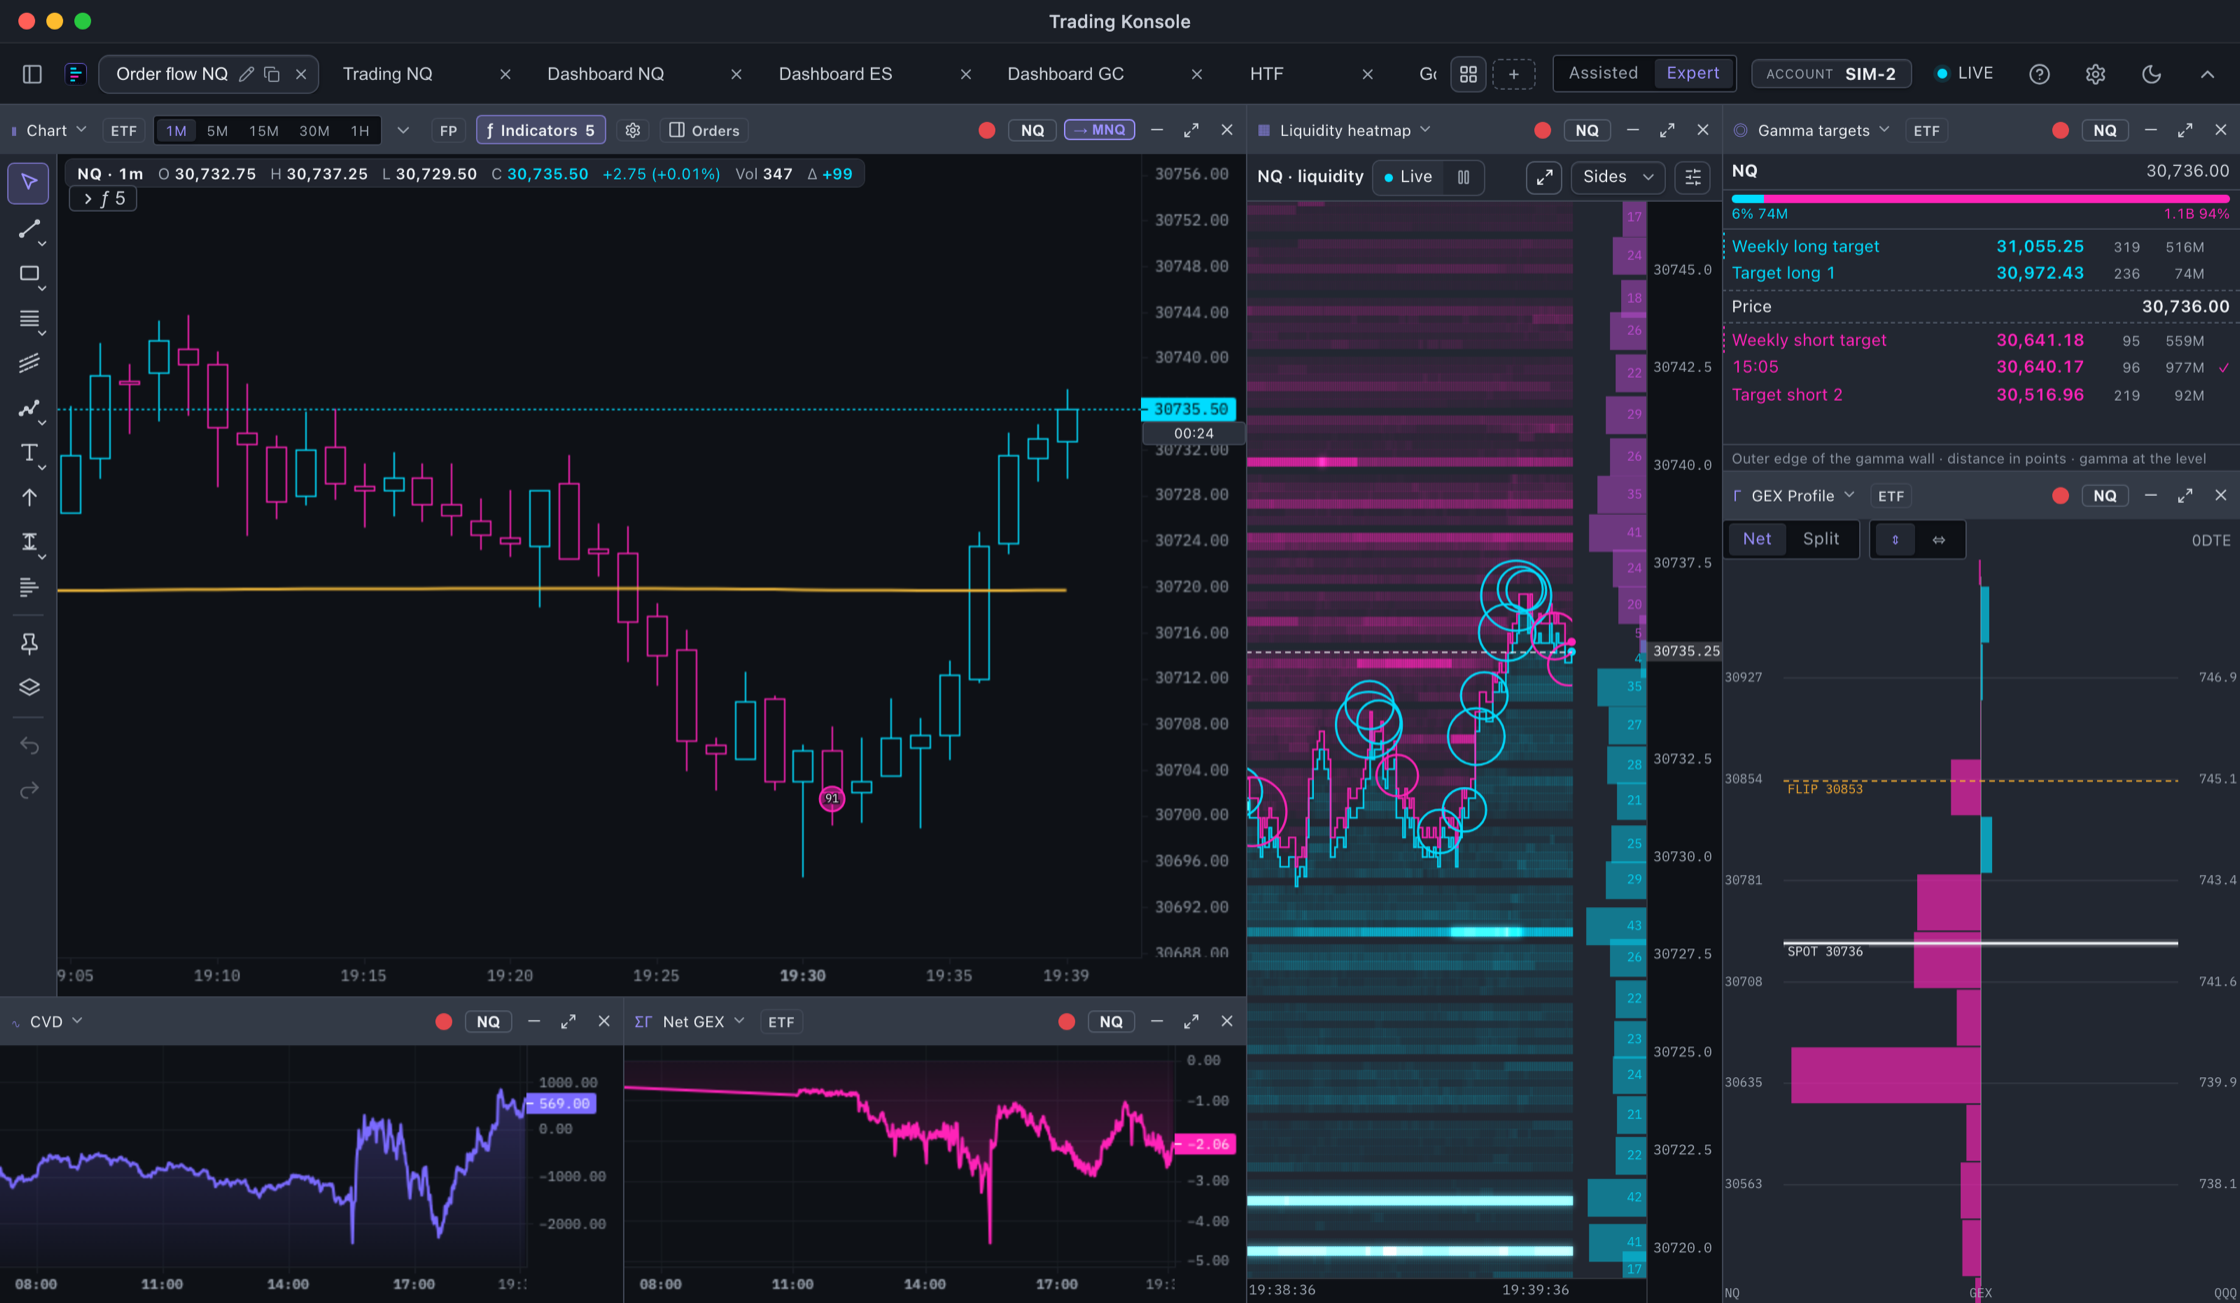Screen dimensions: 2240x1303
Task: Open the layers object tree
Action: 29,687
